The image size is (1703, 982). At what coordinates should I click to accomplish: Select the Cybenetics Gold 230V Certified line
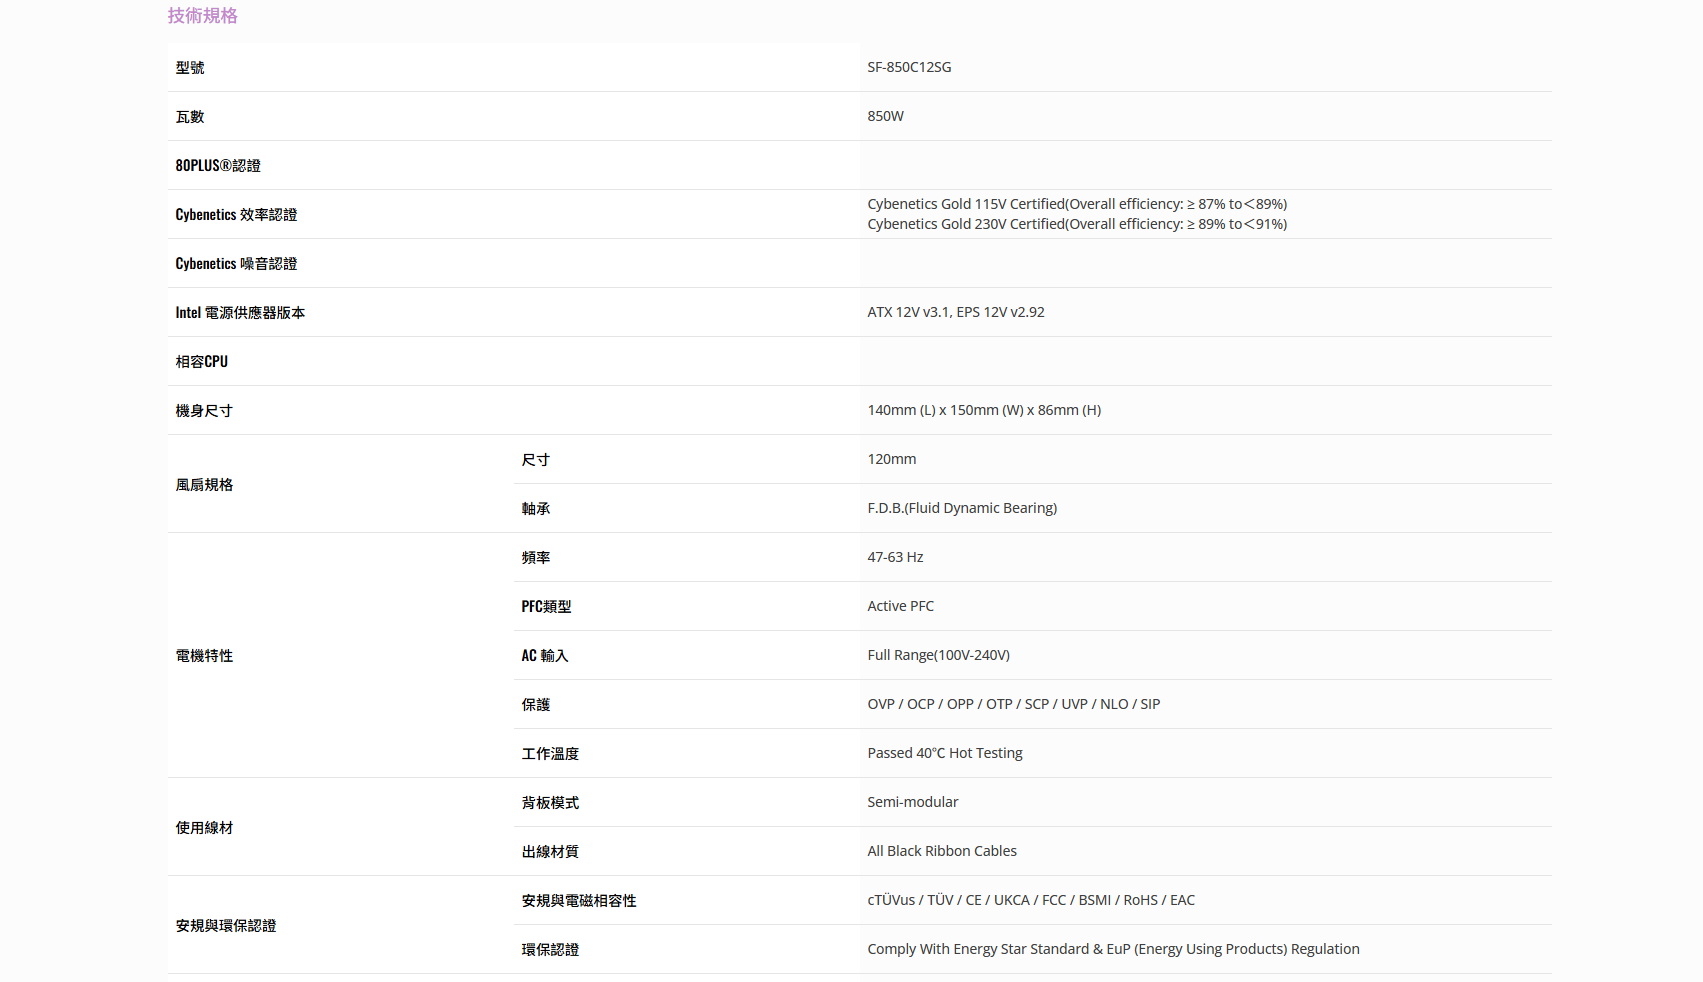point(1077,224)
